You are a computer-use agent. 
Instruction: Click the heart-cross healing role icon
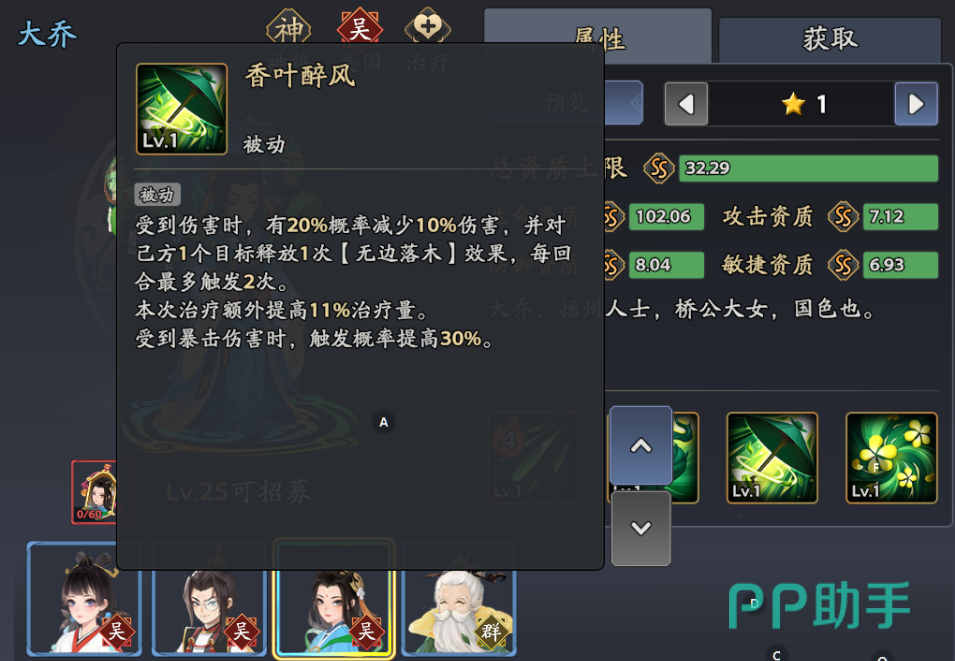click(x=428, y=26)
